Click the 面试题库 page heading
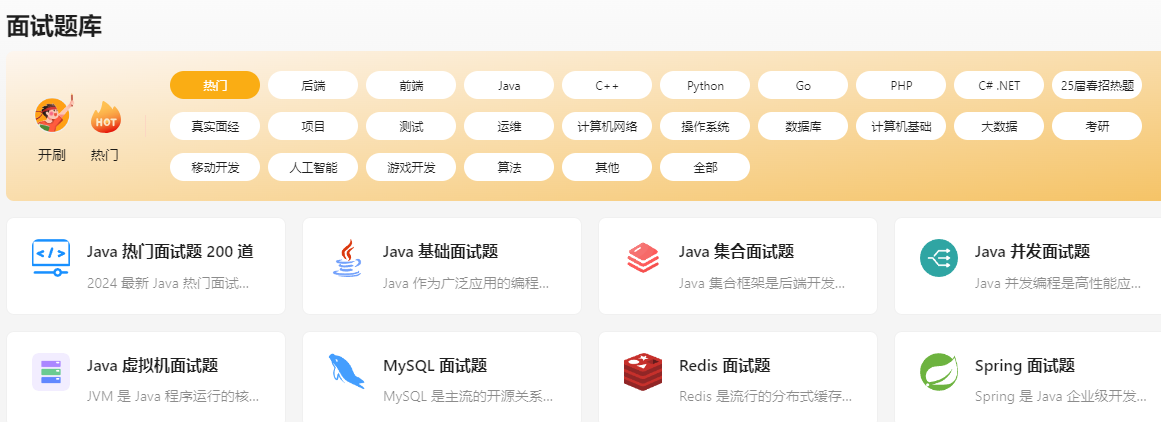This screenshot has width=1161, height=422. pos(54,26)
